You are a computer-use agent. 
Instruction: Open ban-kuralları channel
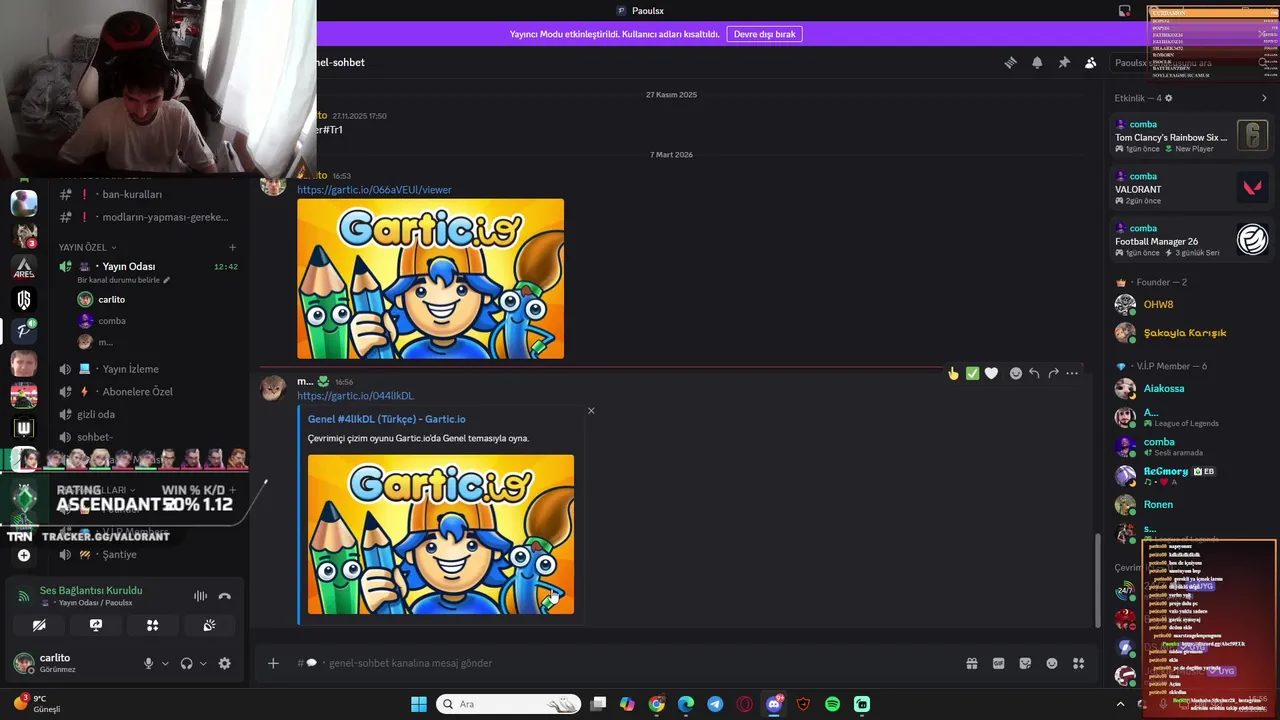132,194
